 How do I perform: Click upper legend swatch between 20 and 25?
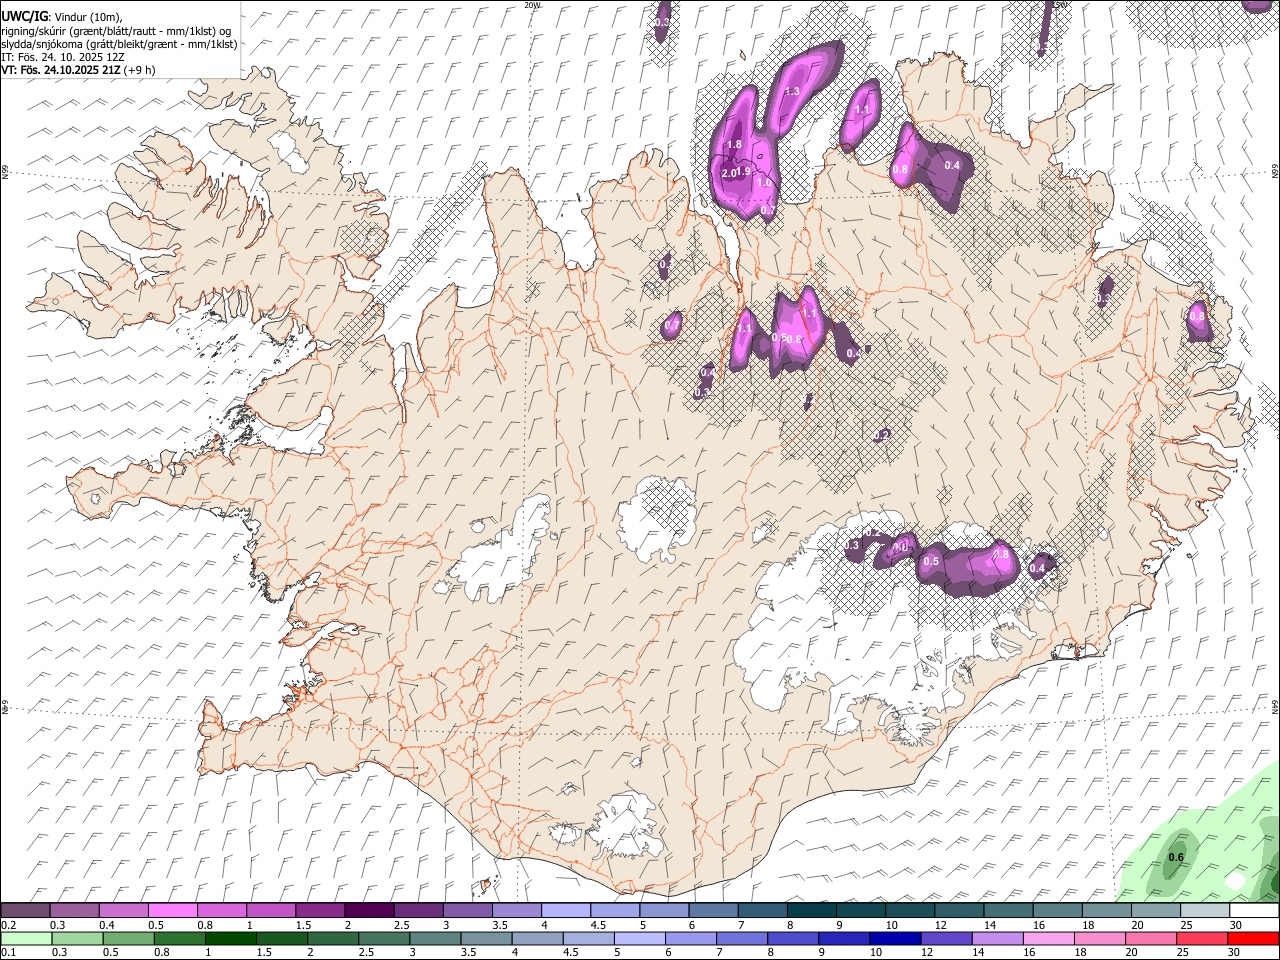tap(1156, 910)
